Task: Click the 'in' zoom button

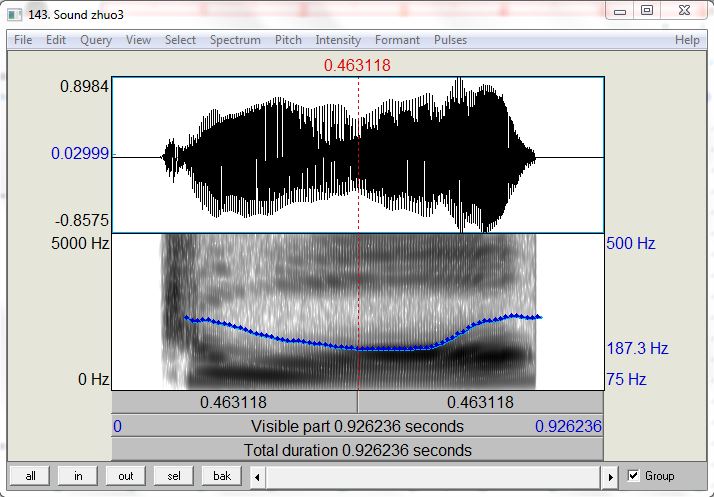Action: tap(78, 476)
